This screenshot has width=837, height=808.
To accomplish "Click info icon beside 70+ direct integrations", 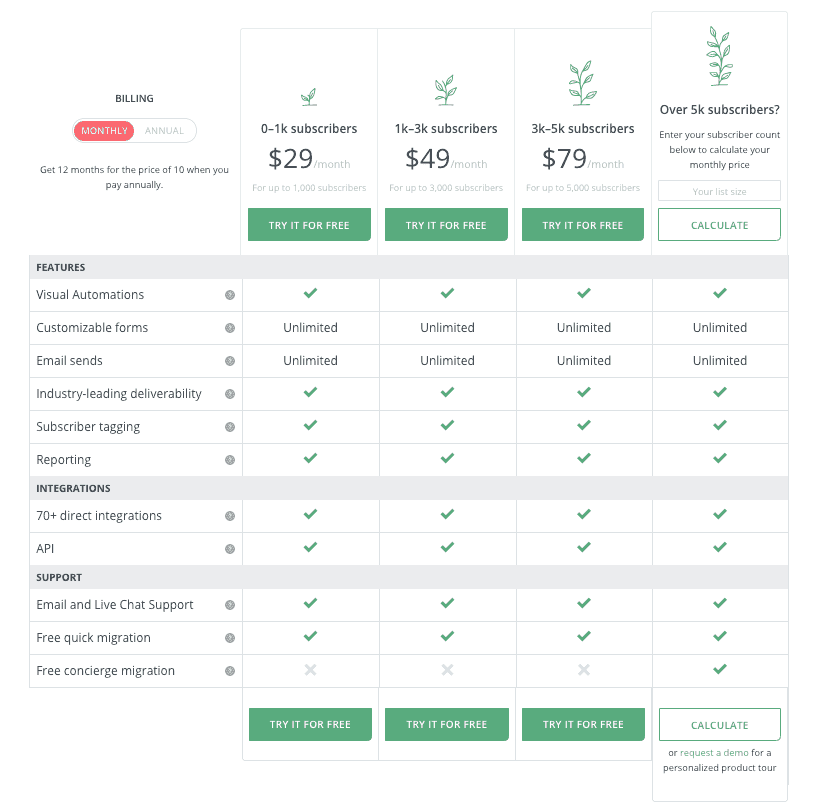I will click(230, 516).
